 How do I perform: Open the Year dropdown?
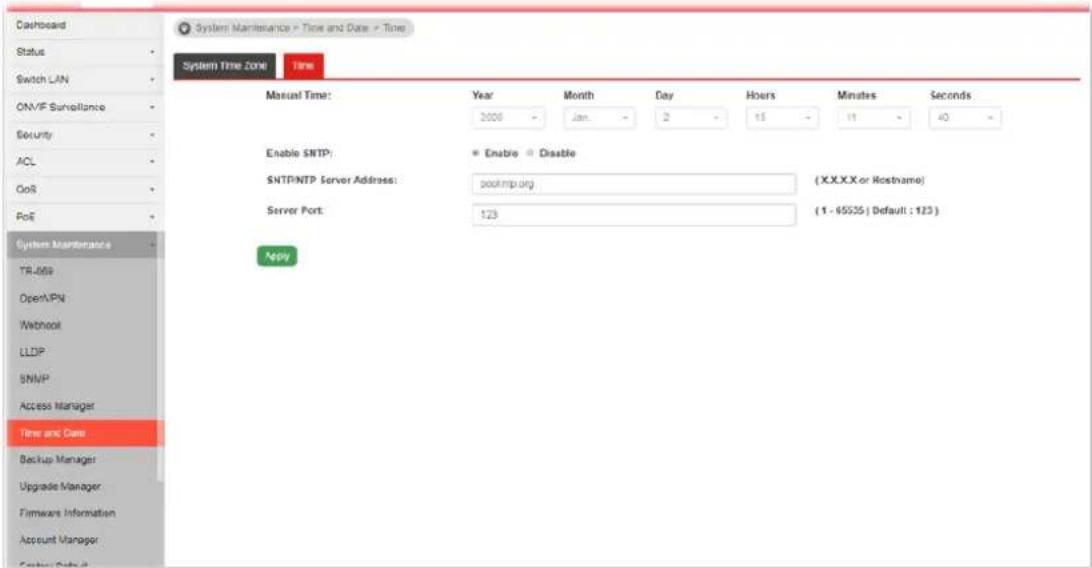[508, 118]
